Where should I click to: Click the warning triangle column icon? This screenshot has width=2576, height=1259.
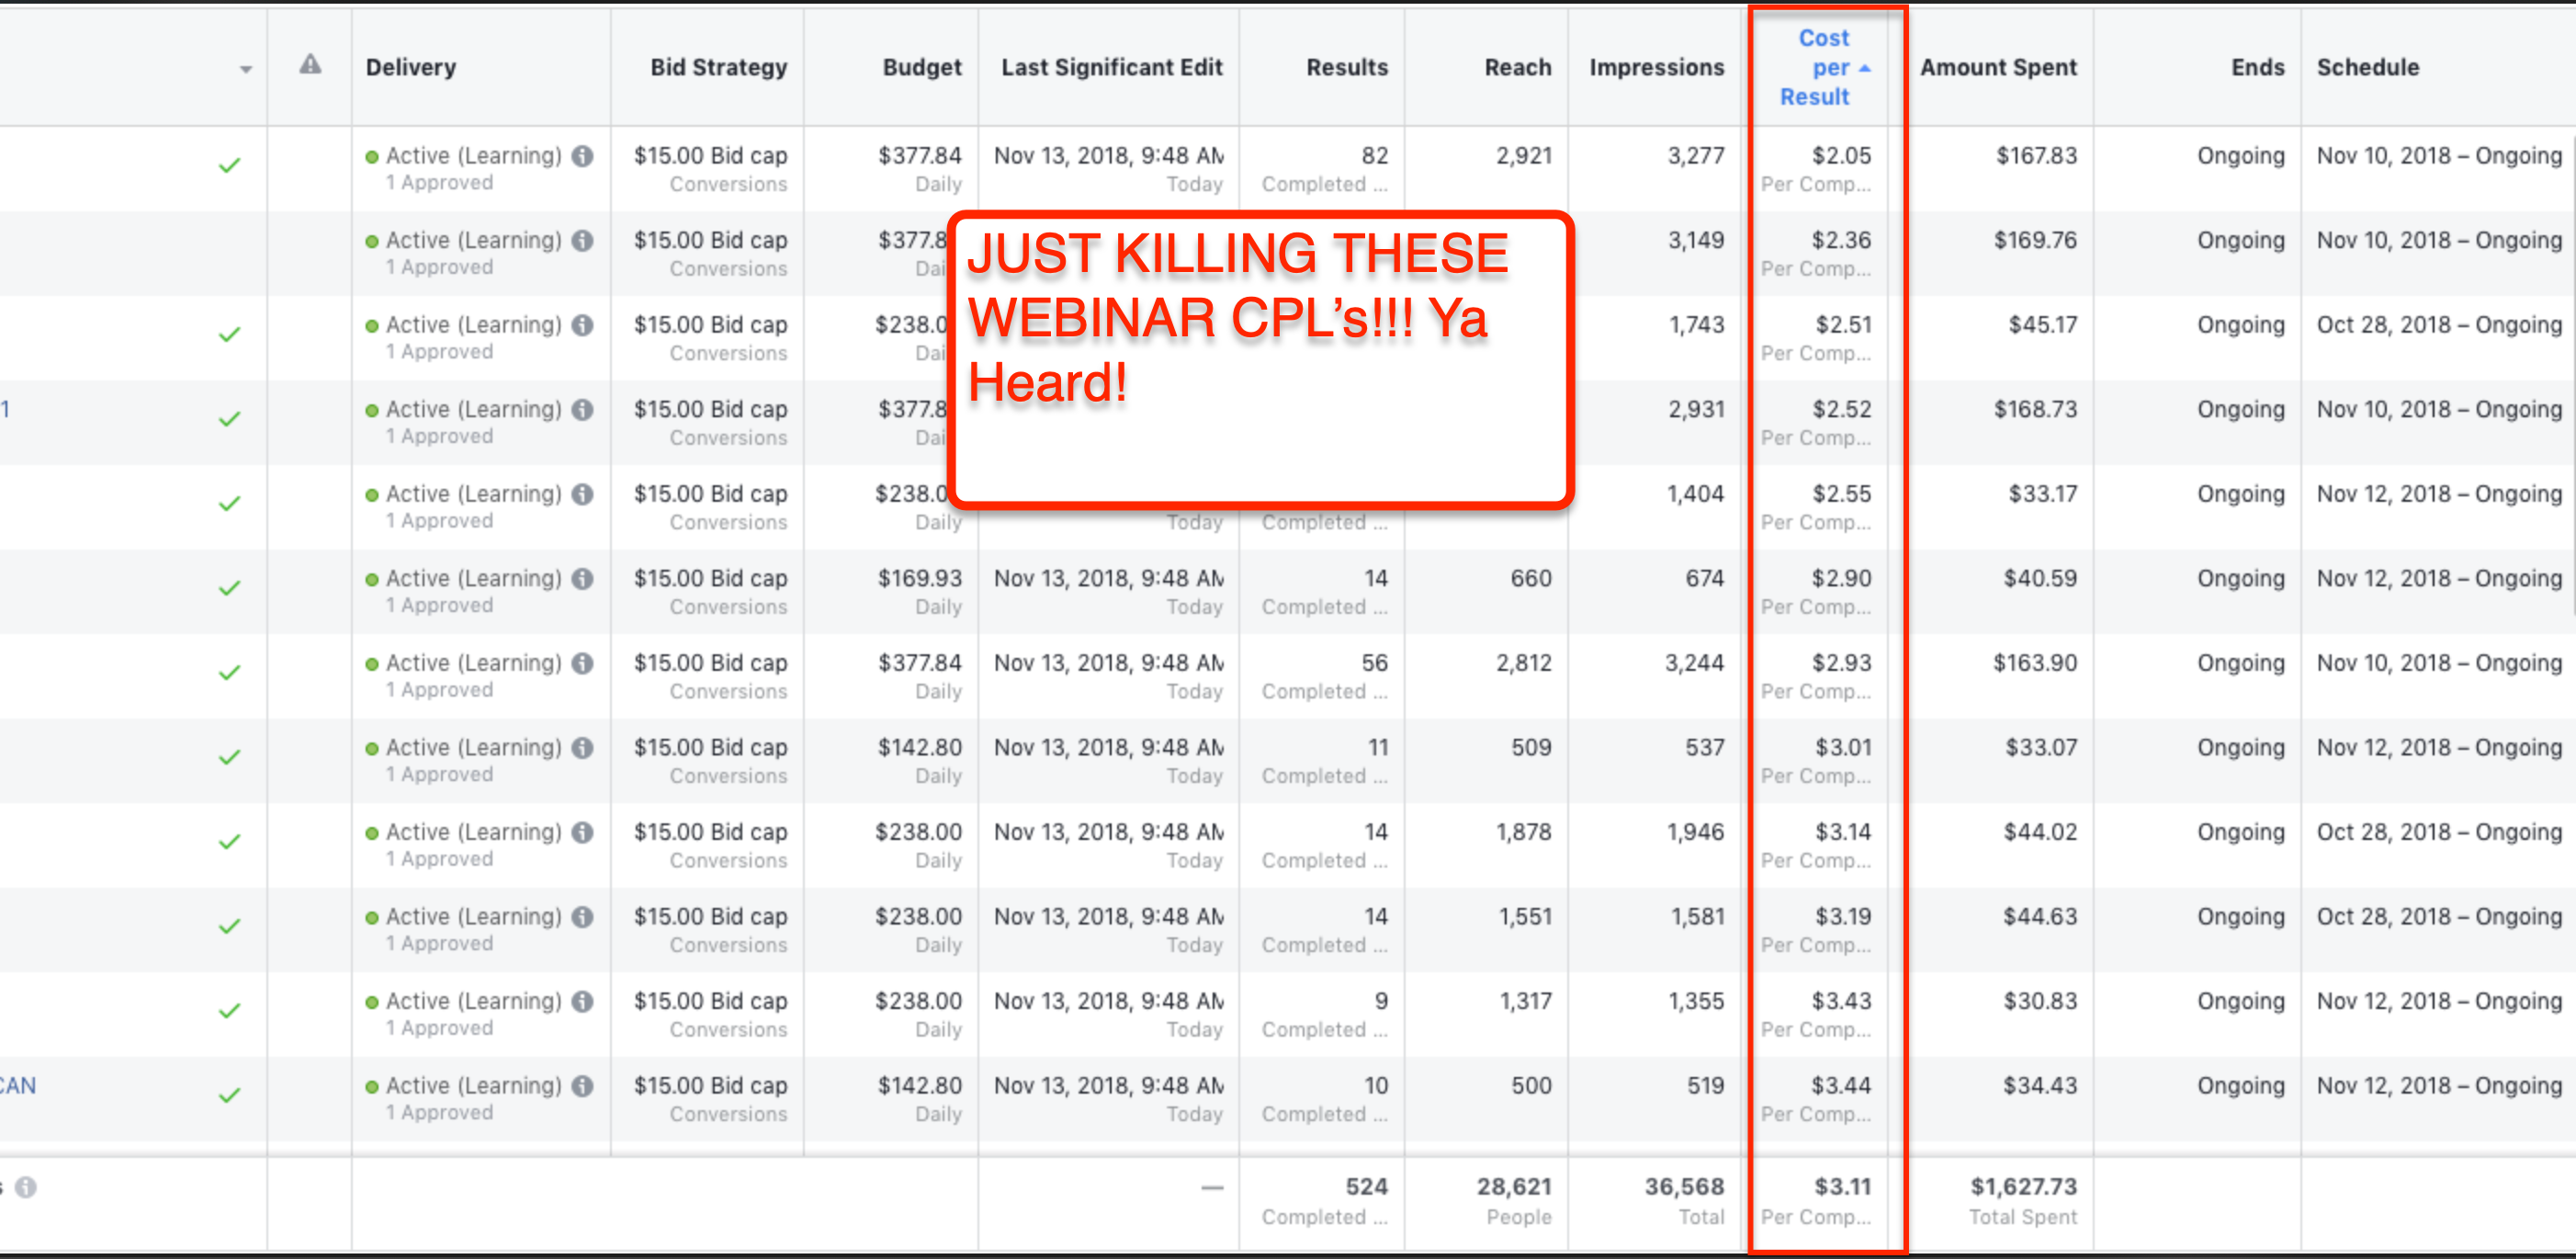click(x=310, y=65)
